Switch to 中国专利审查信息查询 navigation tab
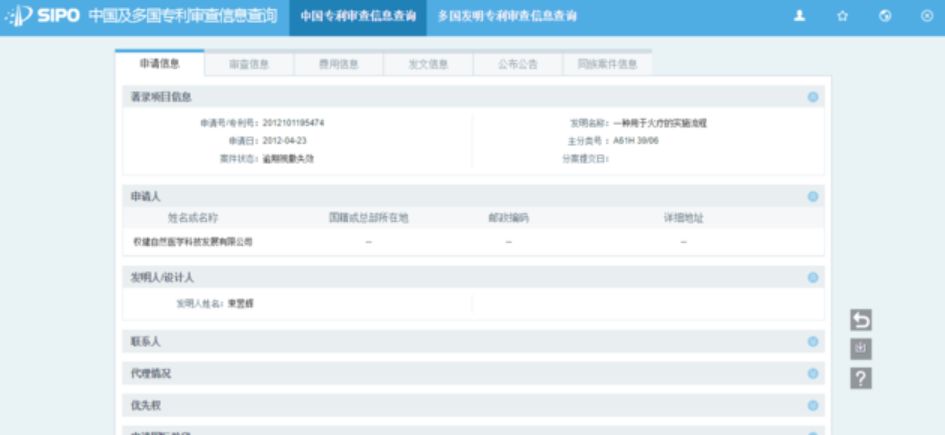 pos(358,17)
